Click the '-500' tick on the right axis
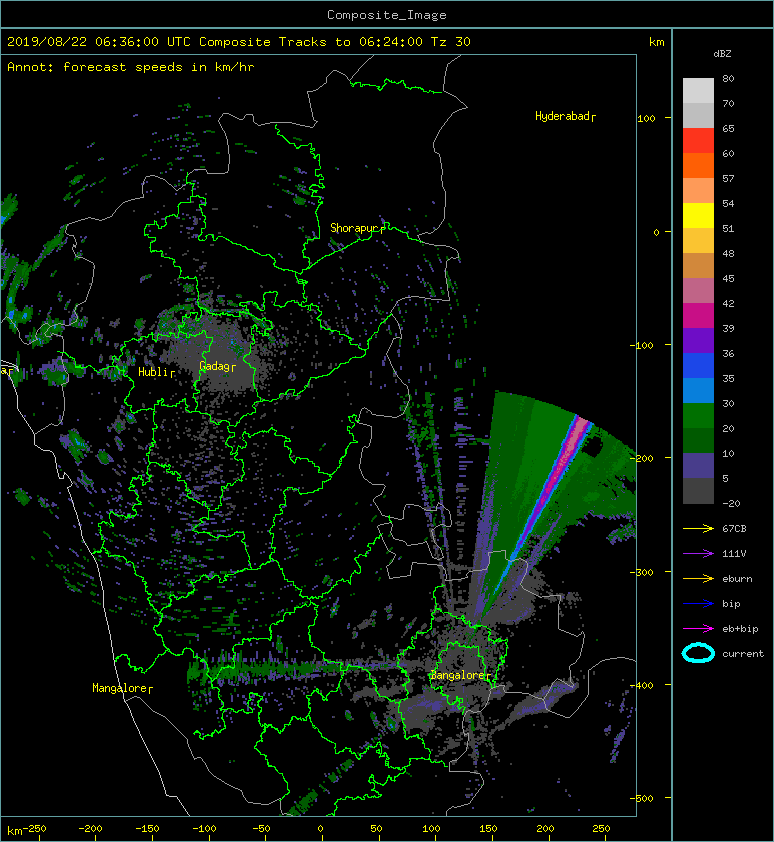This screenshot has height=842, width=774. tap(641, 799)
